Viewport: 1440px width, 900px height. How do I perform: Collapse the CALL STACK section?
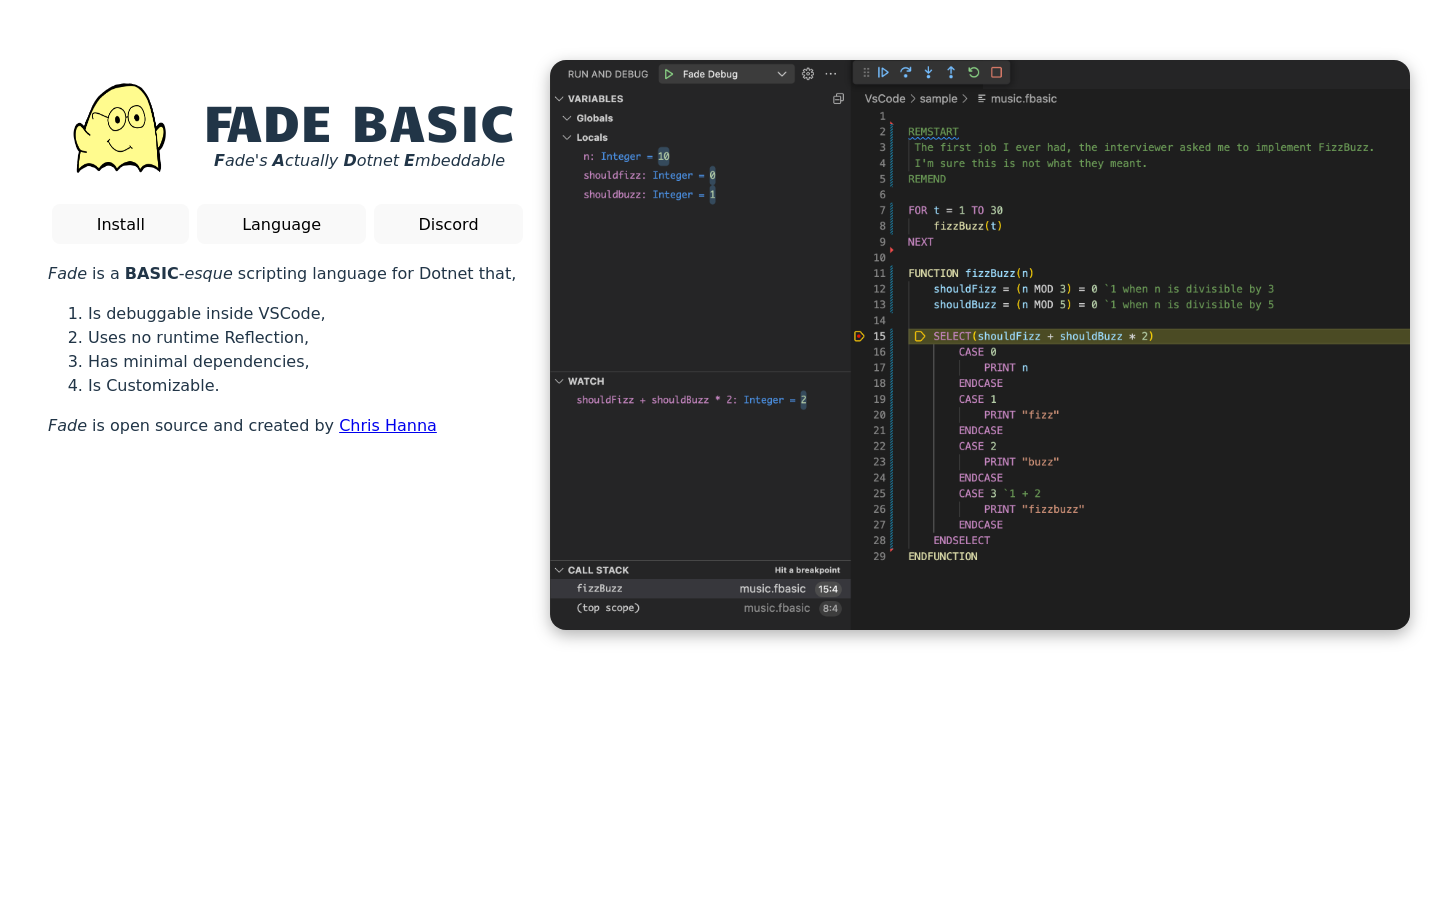(x=559, y=570)
